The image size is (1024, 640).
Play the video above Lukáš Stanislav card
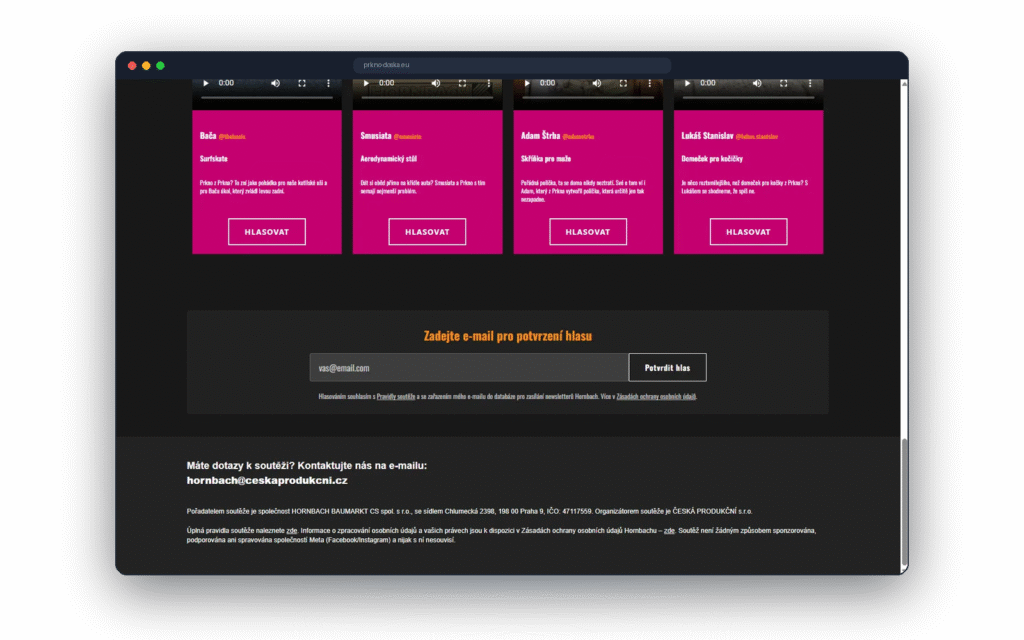tap(687, 83)
